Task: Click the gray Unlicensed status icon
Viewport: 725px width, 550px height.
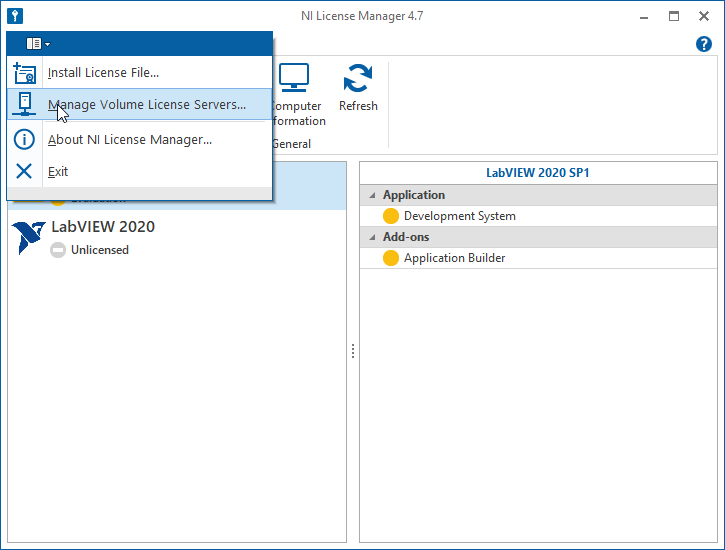Action: click(59, 250)
